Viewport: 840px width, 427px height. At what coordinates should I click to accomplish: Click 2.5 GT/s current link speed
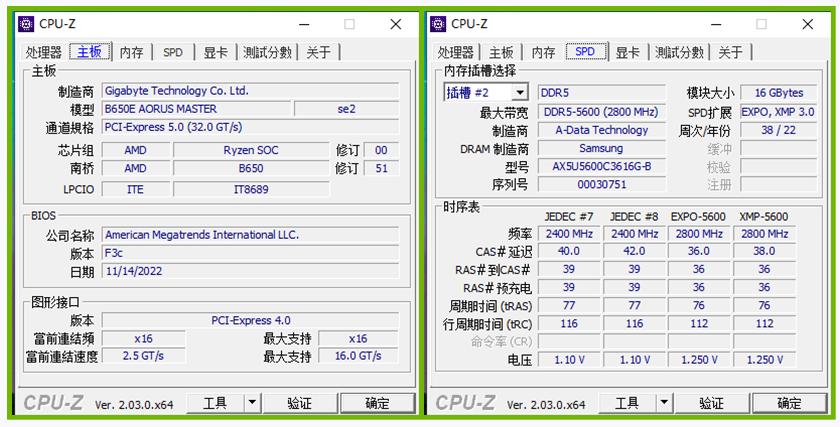144,356
